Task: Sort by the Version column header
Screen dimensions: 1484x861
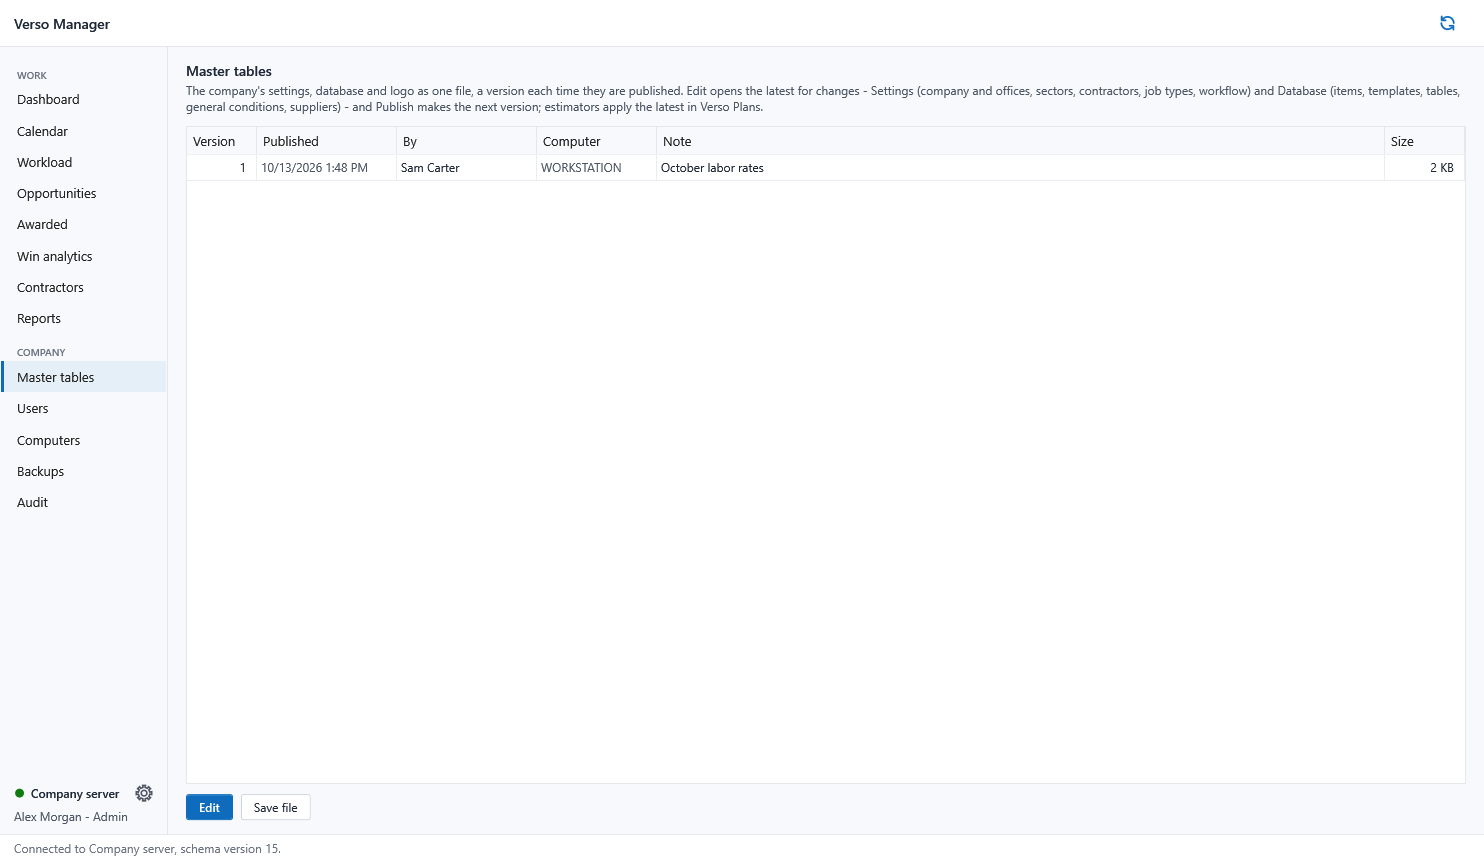Action: coord(222,141)
